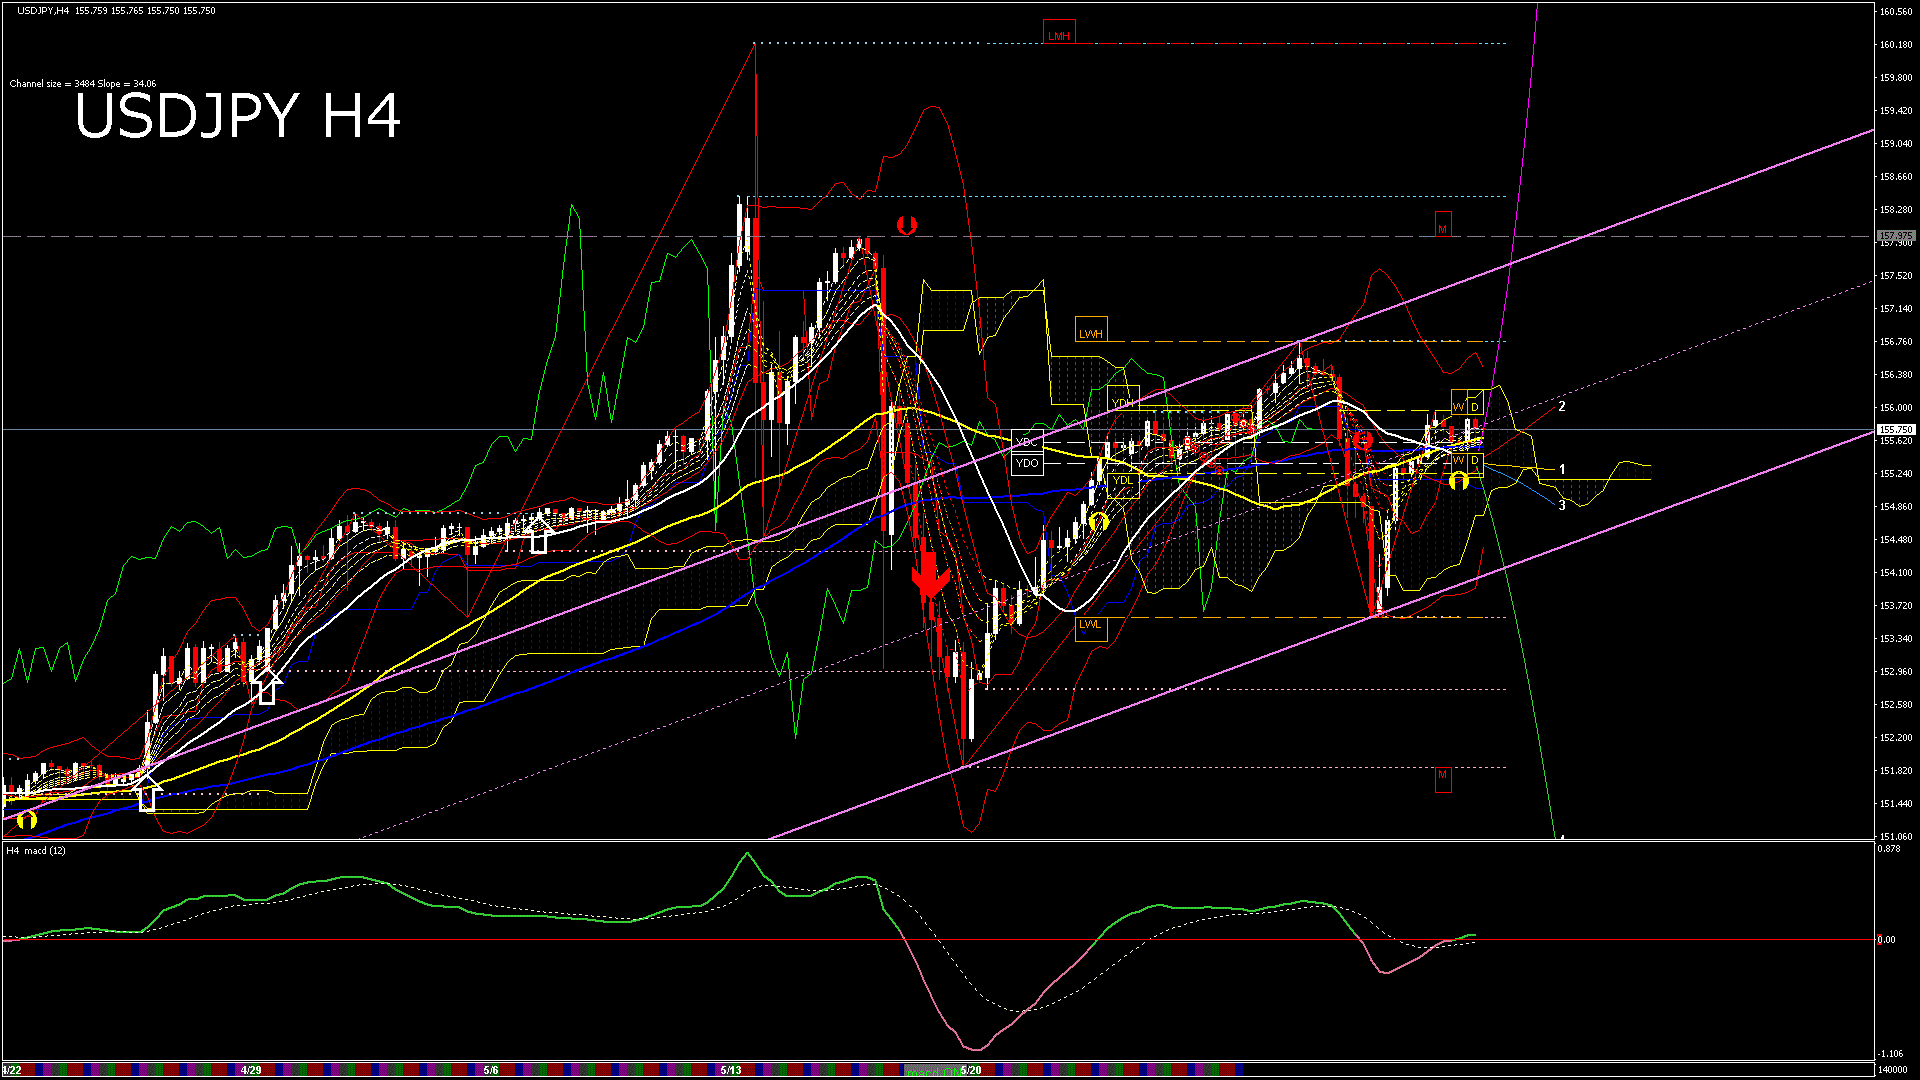Click the large red horseshoe marker below LMH
Image resolution: width=1920 pixels, height=1080 pixels.
pos(906,225)
